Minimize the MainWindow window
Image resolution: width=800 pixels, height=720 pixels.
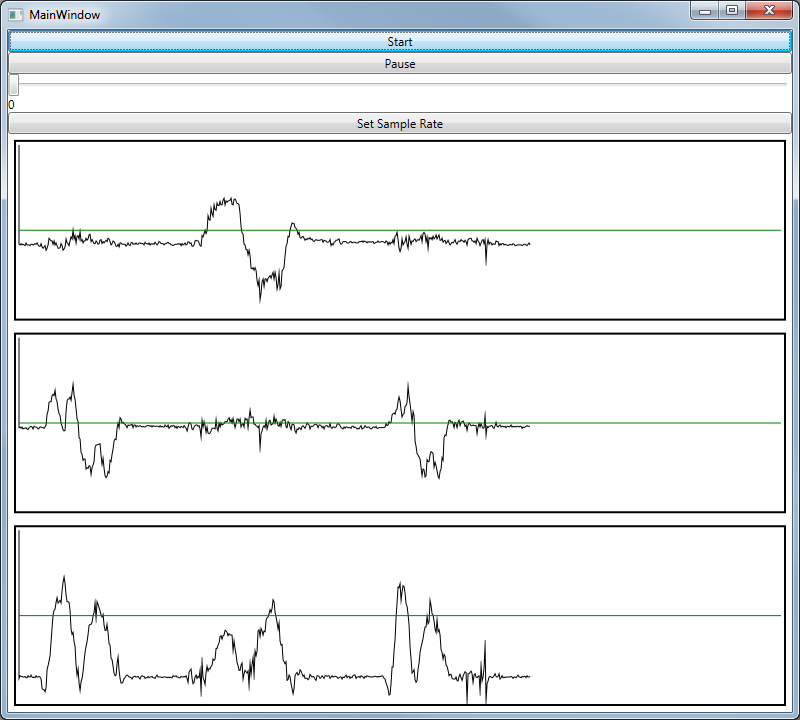[706, 11]
